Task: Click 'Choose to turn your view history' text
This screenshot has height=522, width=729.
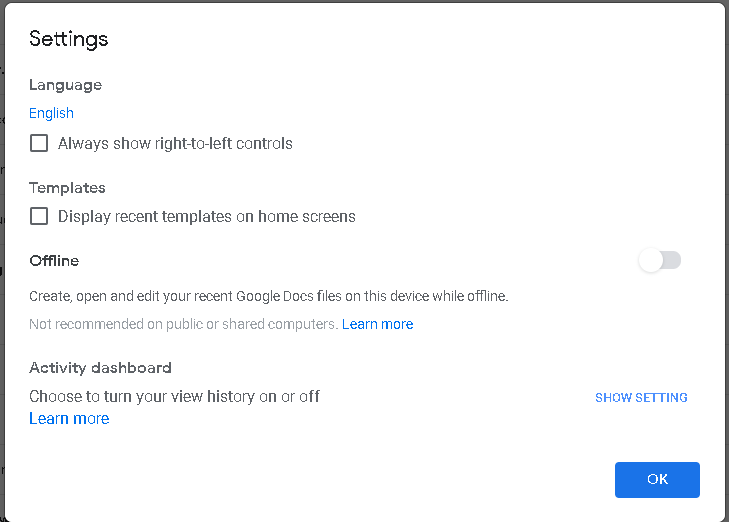Action: (174, 396)
